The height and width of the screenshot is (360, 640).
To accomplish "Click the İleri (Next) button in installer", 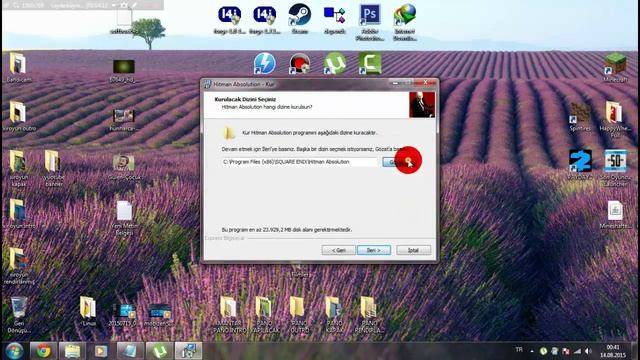I will (373, 250).
